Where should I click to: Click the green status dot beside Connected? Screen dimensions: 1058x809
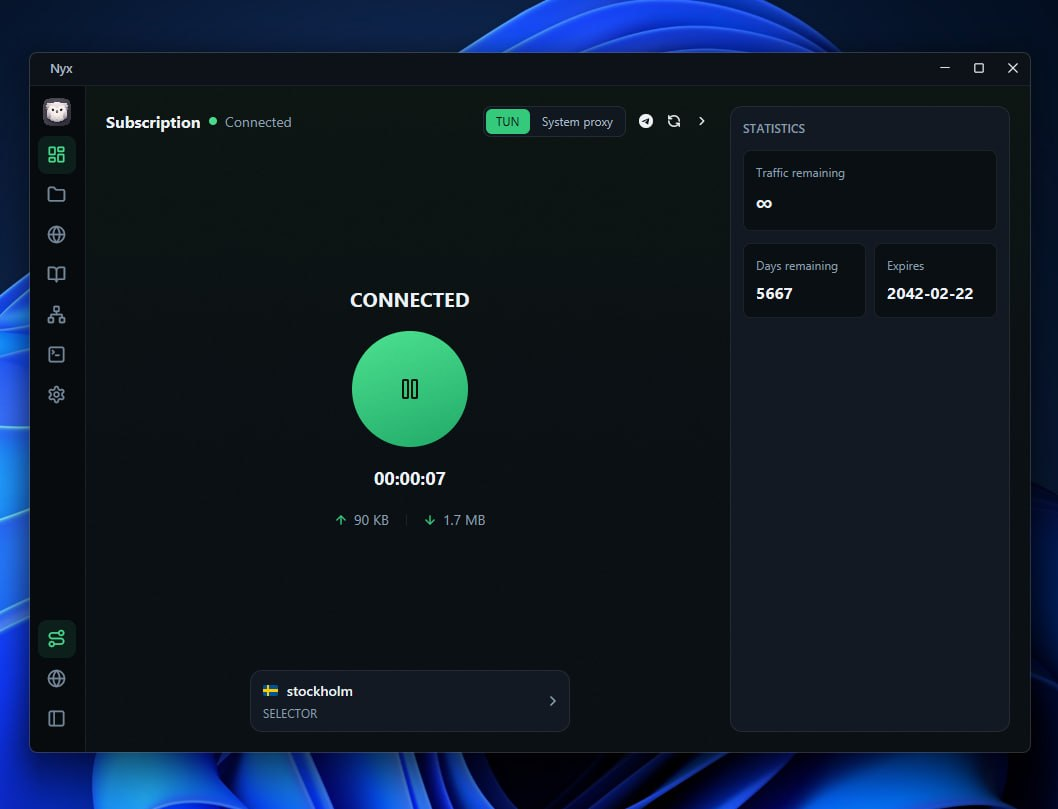point(213,121)
